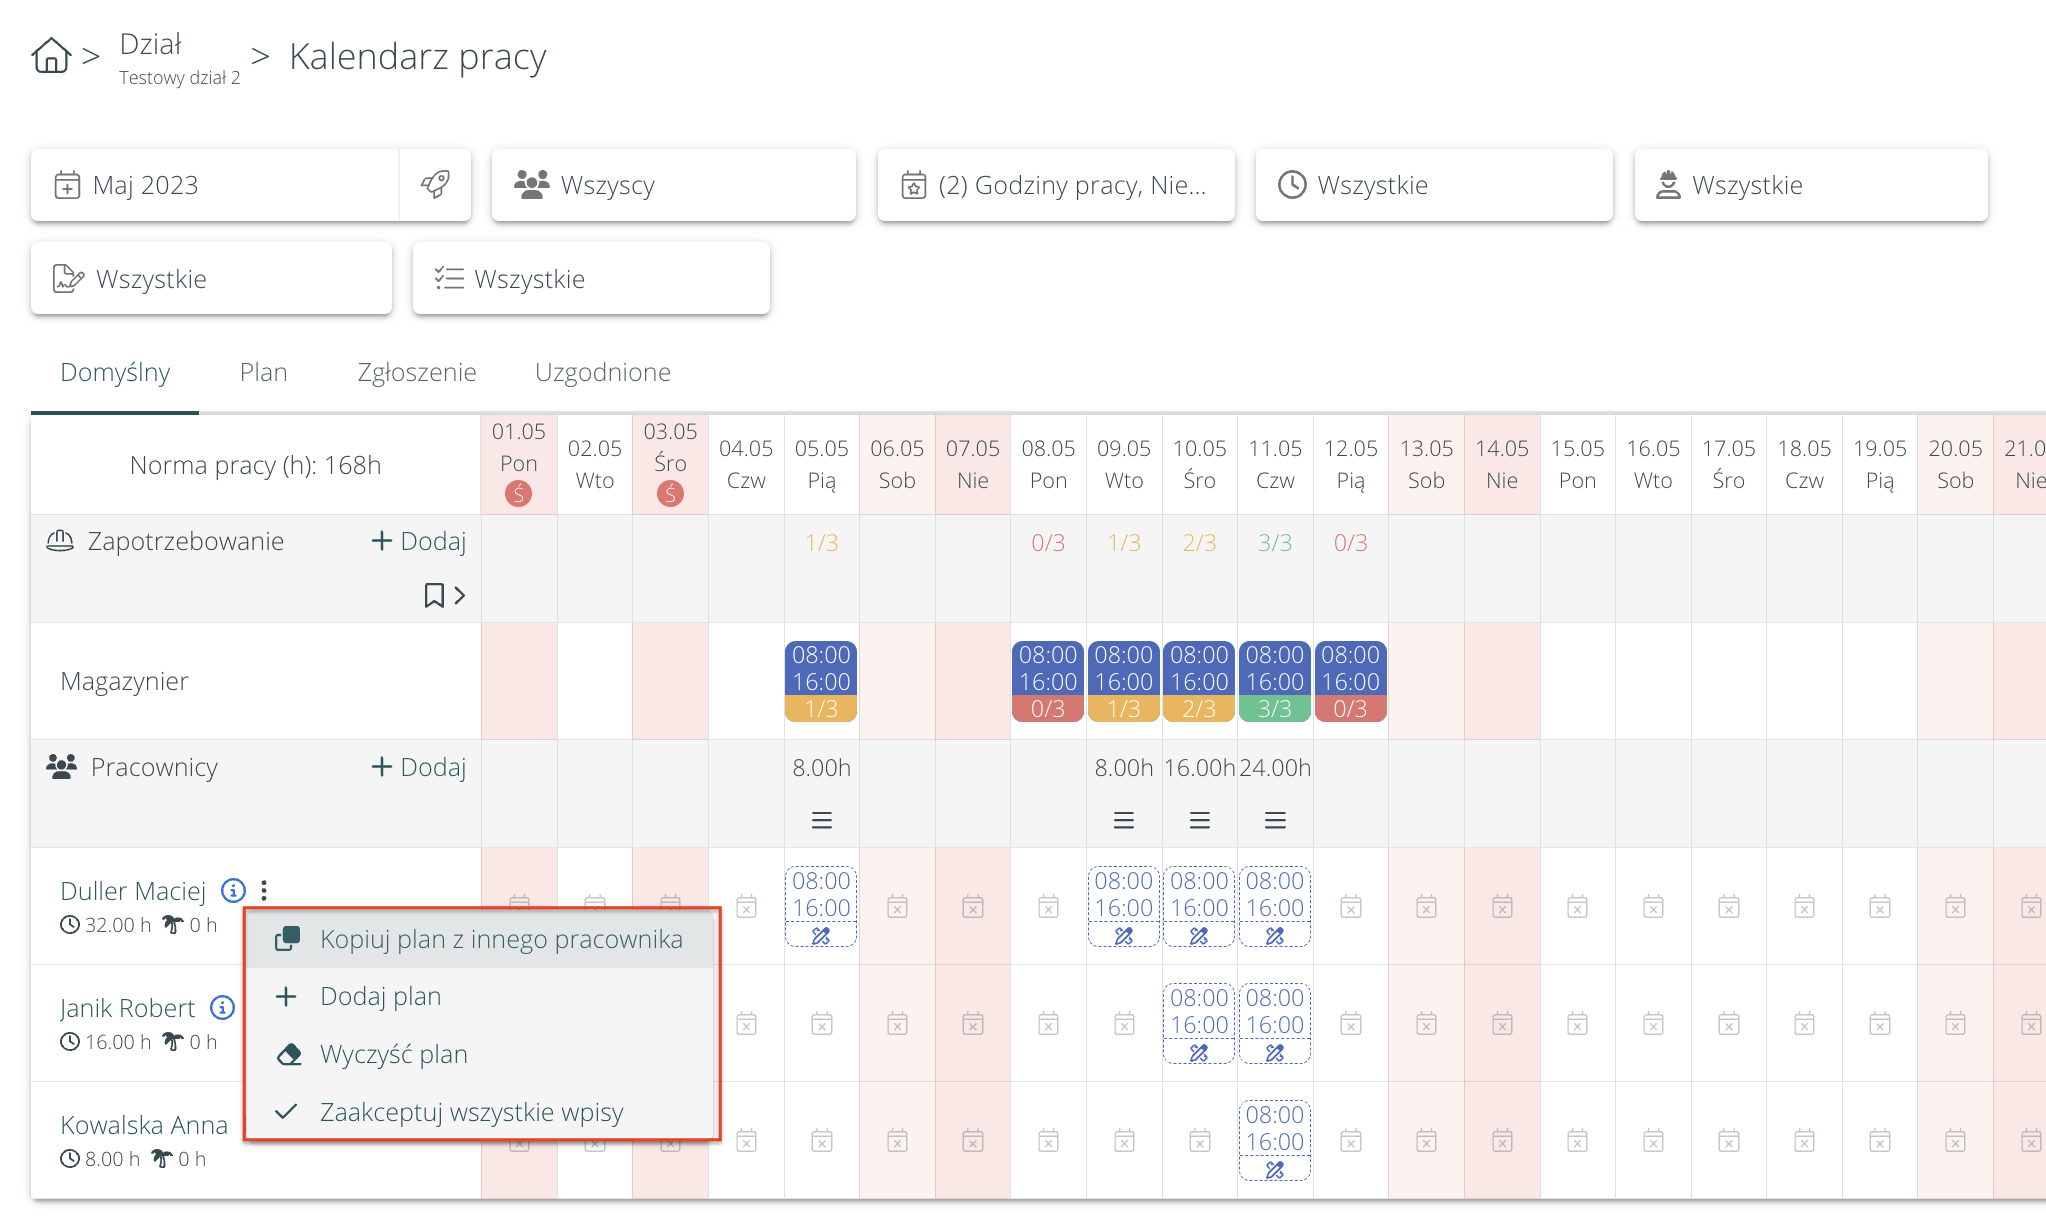This screenshot has height=1220, width=2046.
Task: Click the holiday marker on 01.05
Action: click(x=518, y=493)
